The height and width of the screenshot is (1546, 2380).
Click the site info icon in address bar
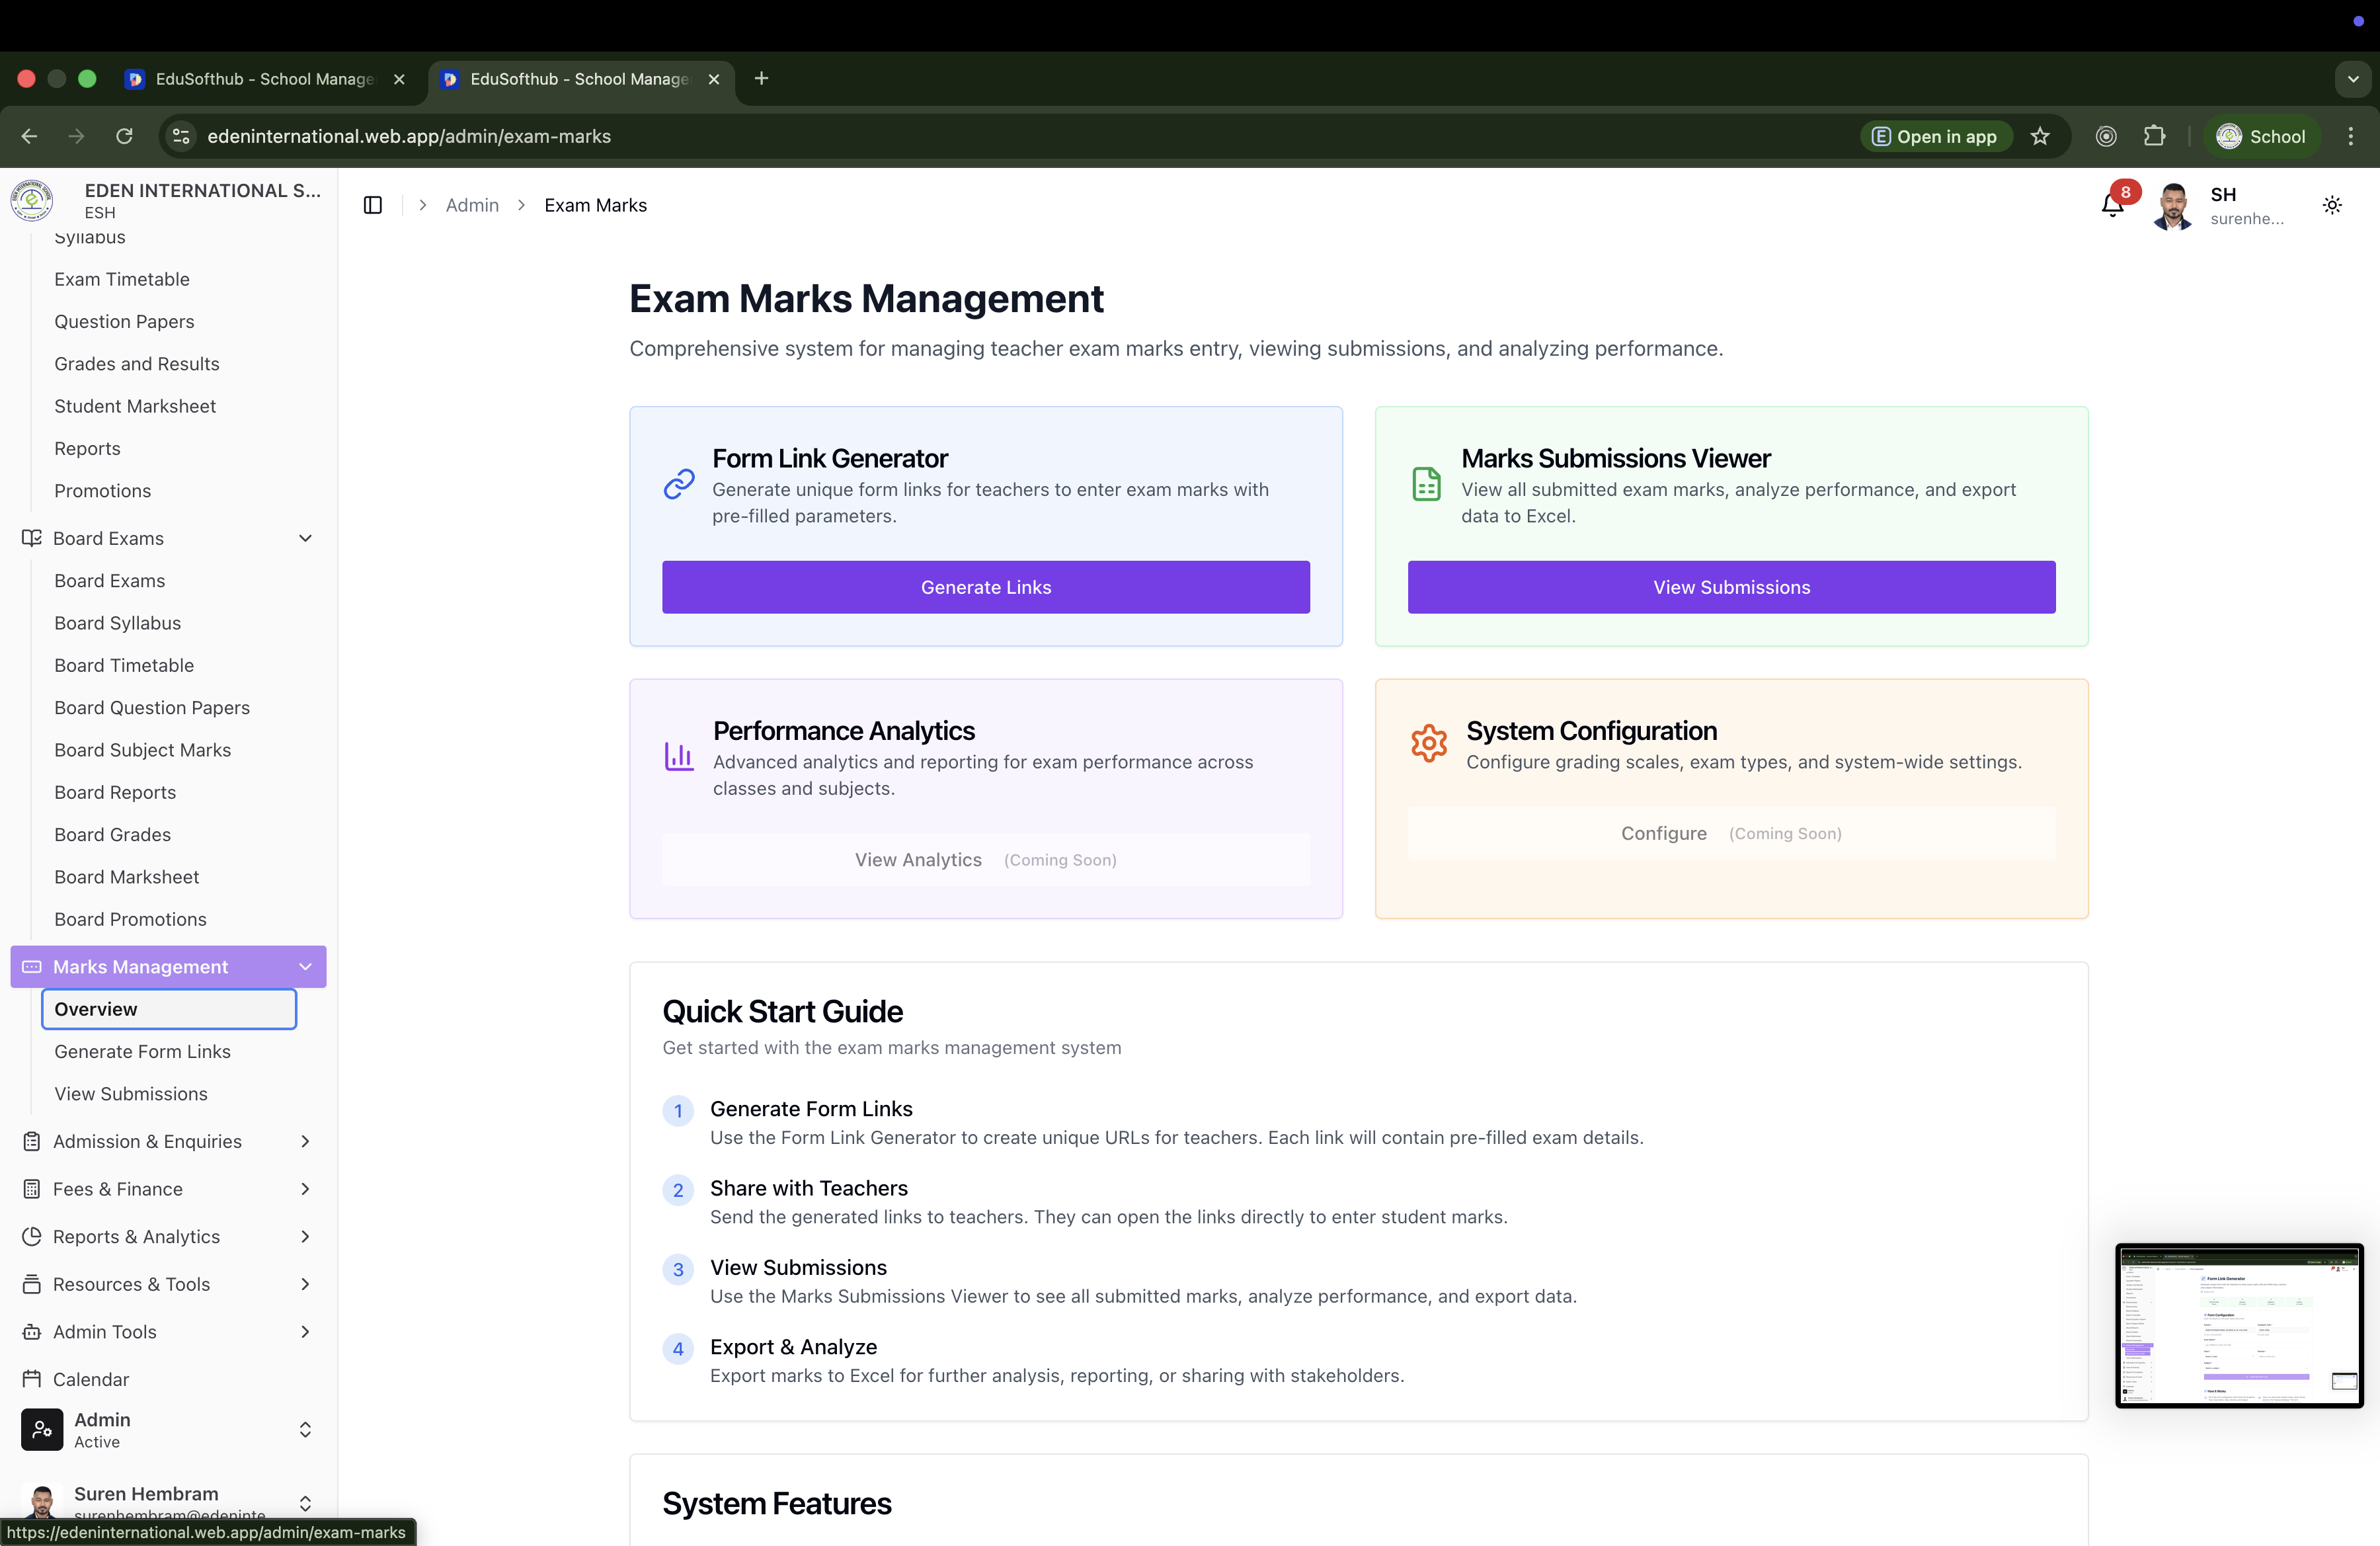(x=181, y=136)
